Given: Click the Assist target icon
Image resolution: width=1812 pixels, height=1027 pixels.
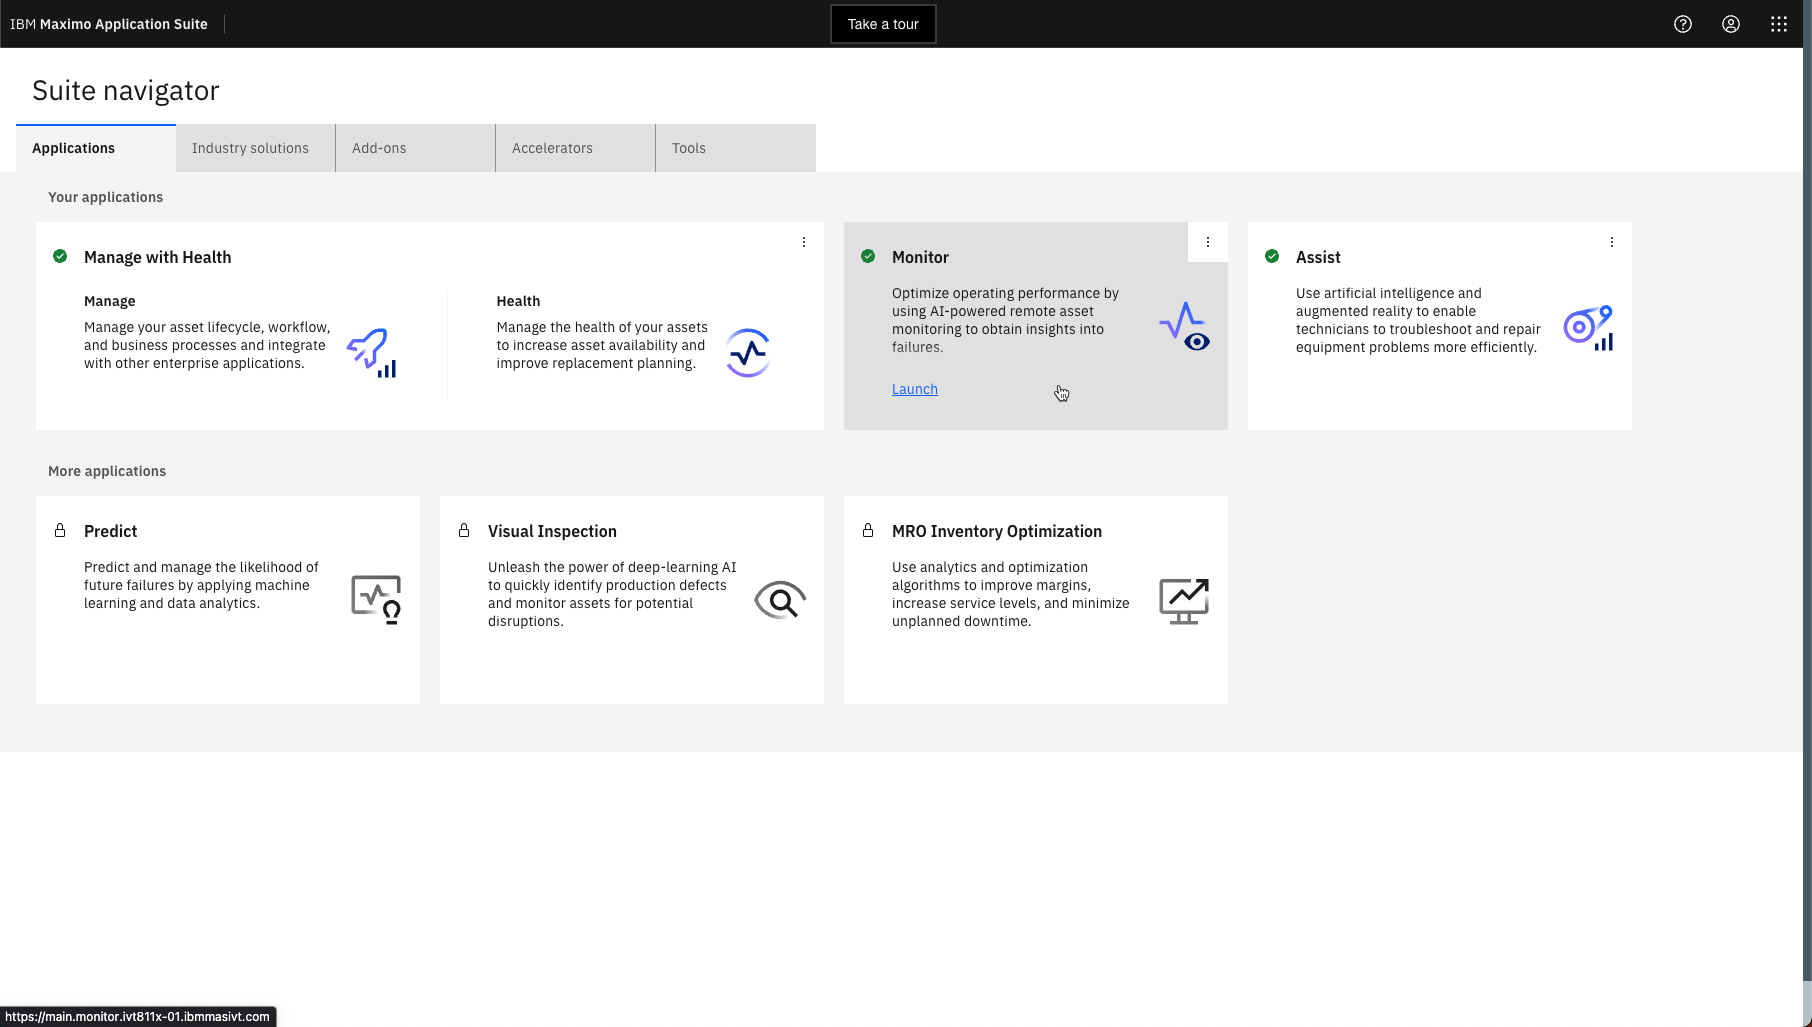Looking at the screenshot, I should click(x=1588, y=328).
